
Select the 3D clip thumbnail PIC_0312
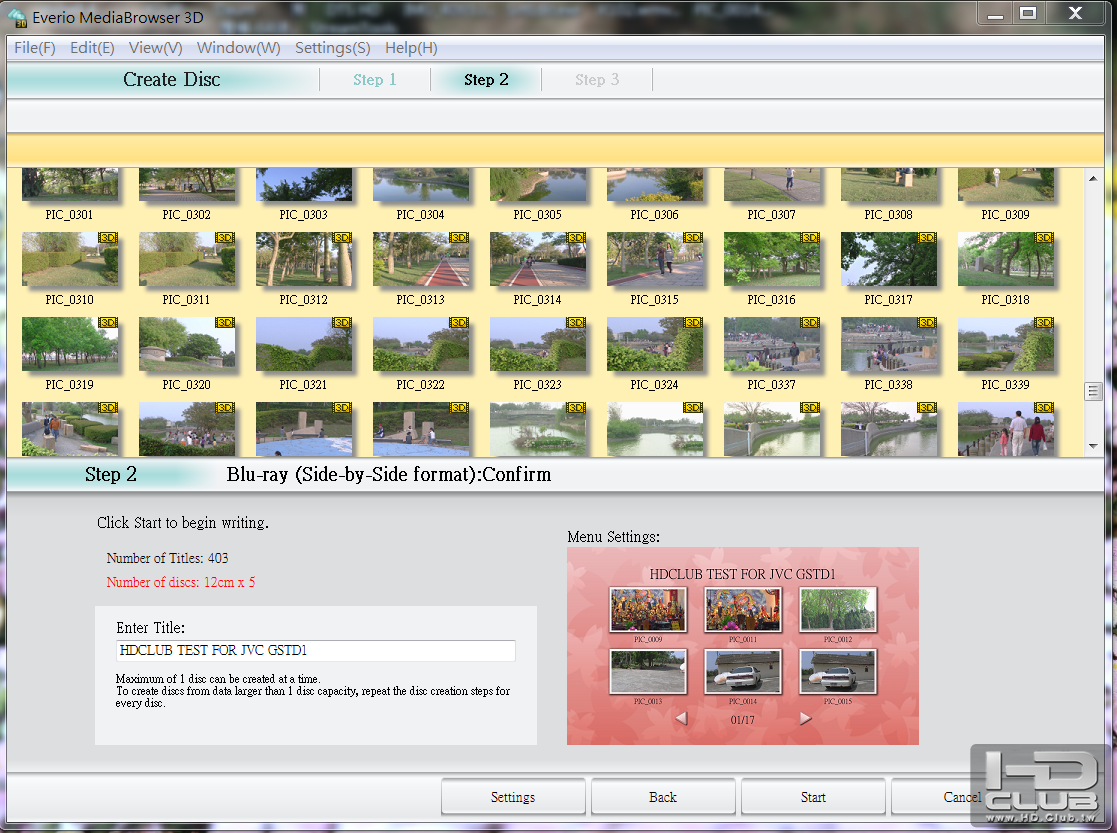[x=304, y=259]
